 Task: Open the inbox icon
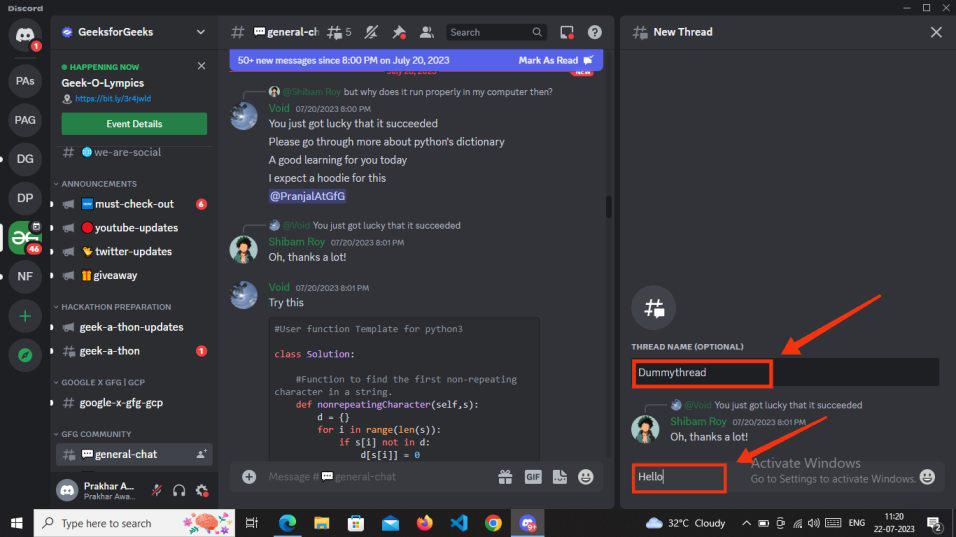click(x=567, y=32)
